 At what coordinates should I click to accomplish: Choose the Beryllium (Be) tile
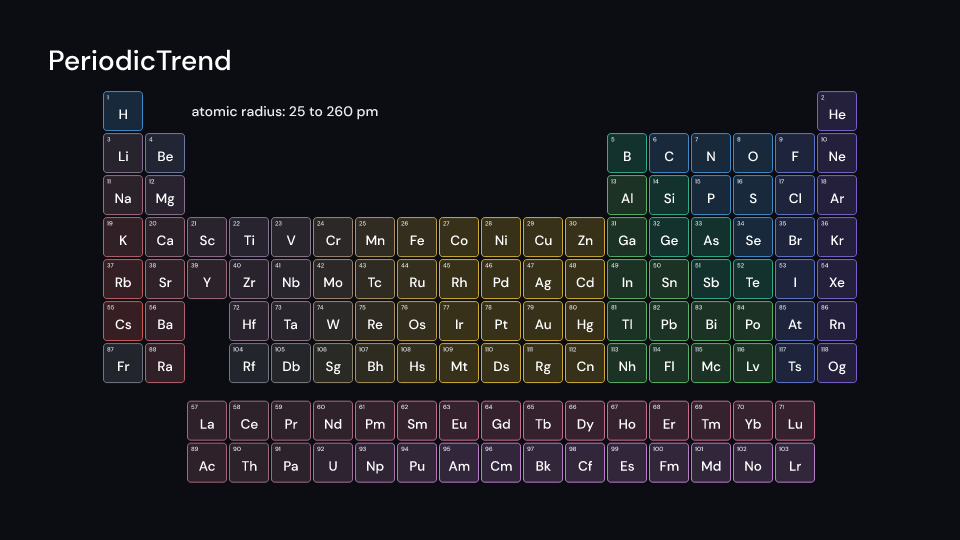165,153
